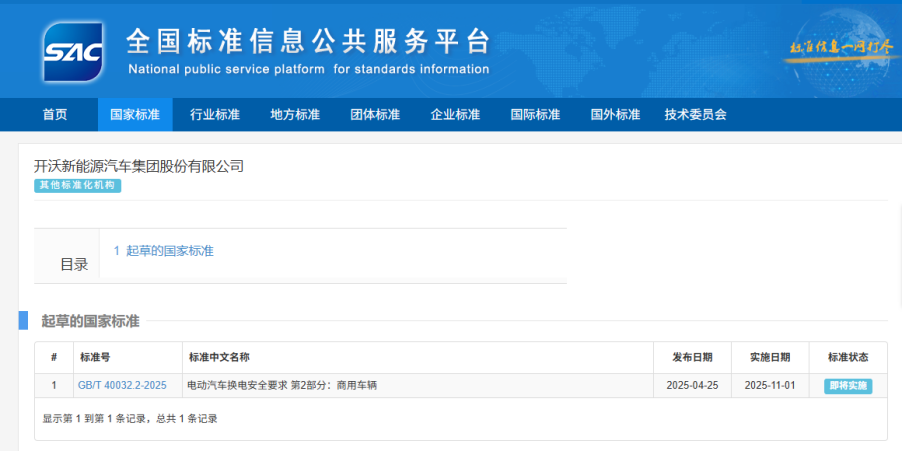Open the 地方标准 tab

295,114
